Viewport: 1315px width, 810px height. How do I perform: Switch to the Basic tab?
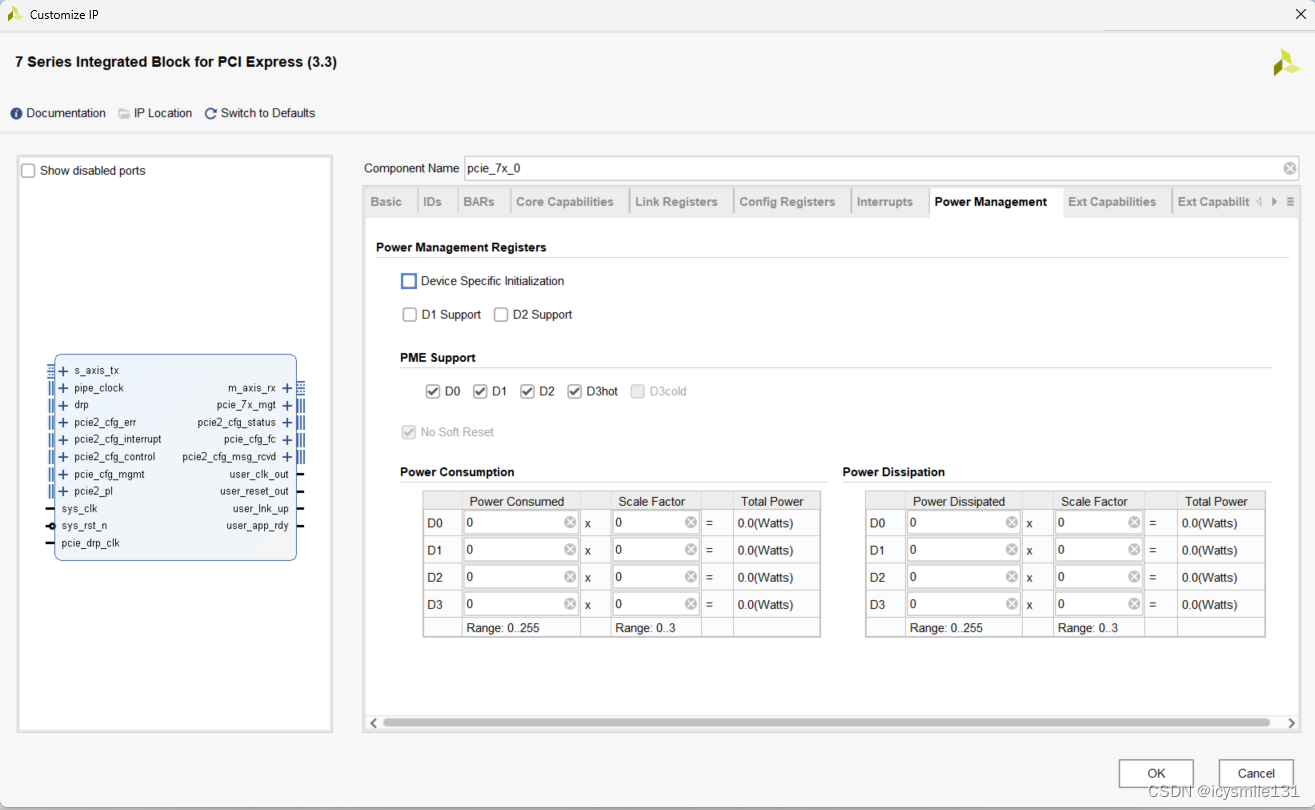386,202
